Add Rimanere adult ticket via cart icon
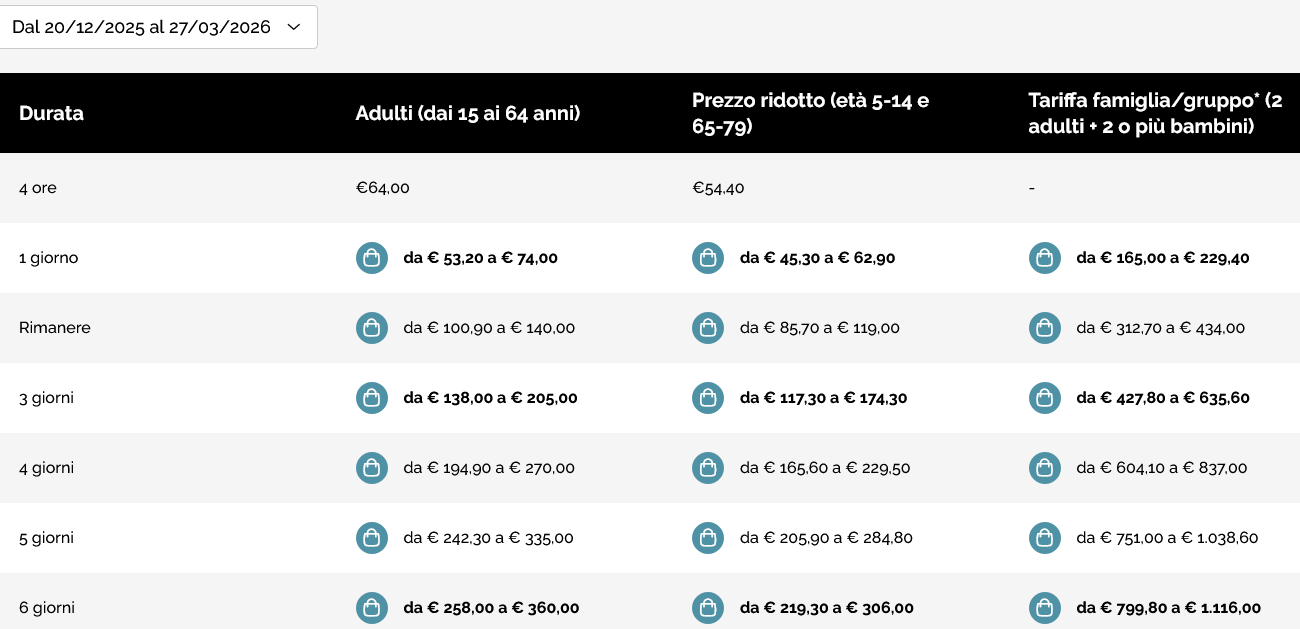Image resolution: width=1300 pixels, height=629 pixels. click(x=372, y=328)
